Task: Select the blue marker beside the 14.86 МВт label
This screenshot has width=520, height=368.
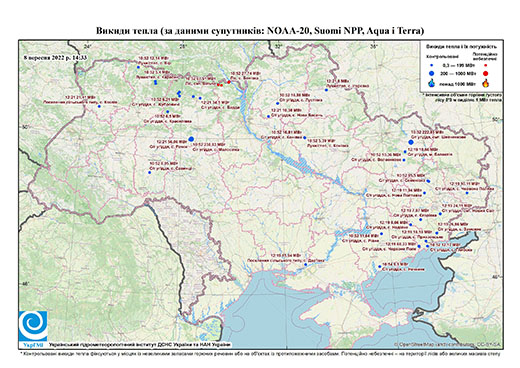Action: click(x=277, y=103)
